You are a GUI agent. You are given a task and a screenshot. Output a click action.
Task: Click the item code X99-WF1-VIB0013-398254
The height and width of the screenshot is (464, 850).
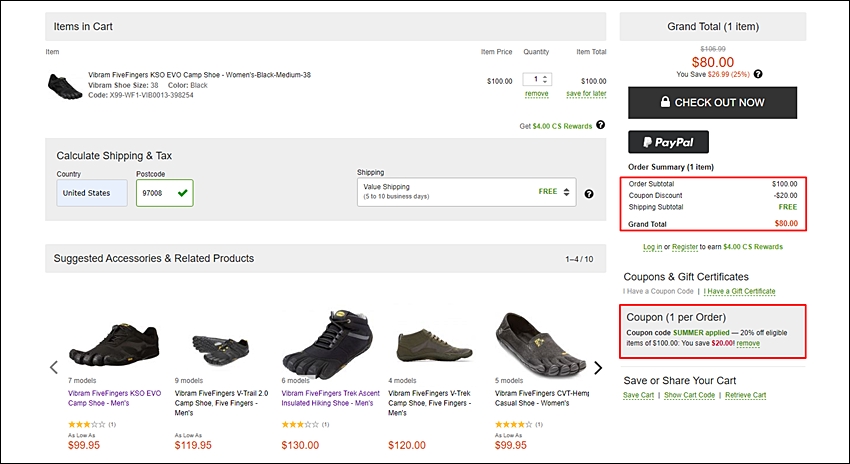tap(141, 95)
